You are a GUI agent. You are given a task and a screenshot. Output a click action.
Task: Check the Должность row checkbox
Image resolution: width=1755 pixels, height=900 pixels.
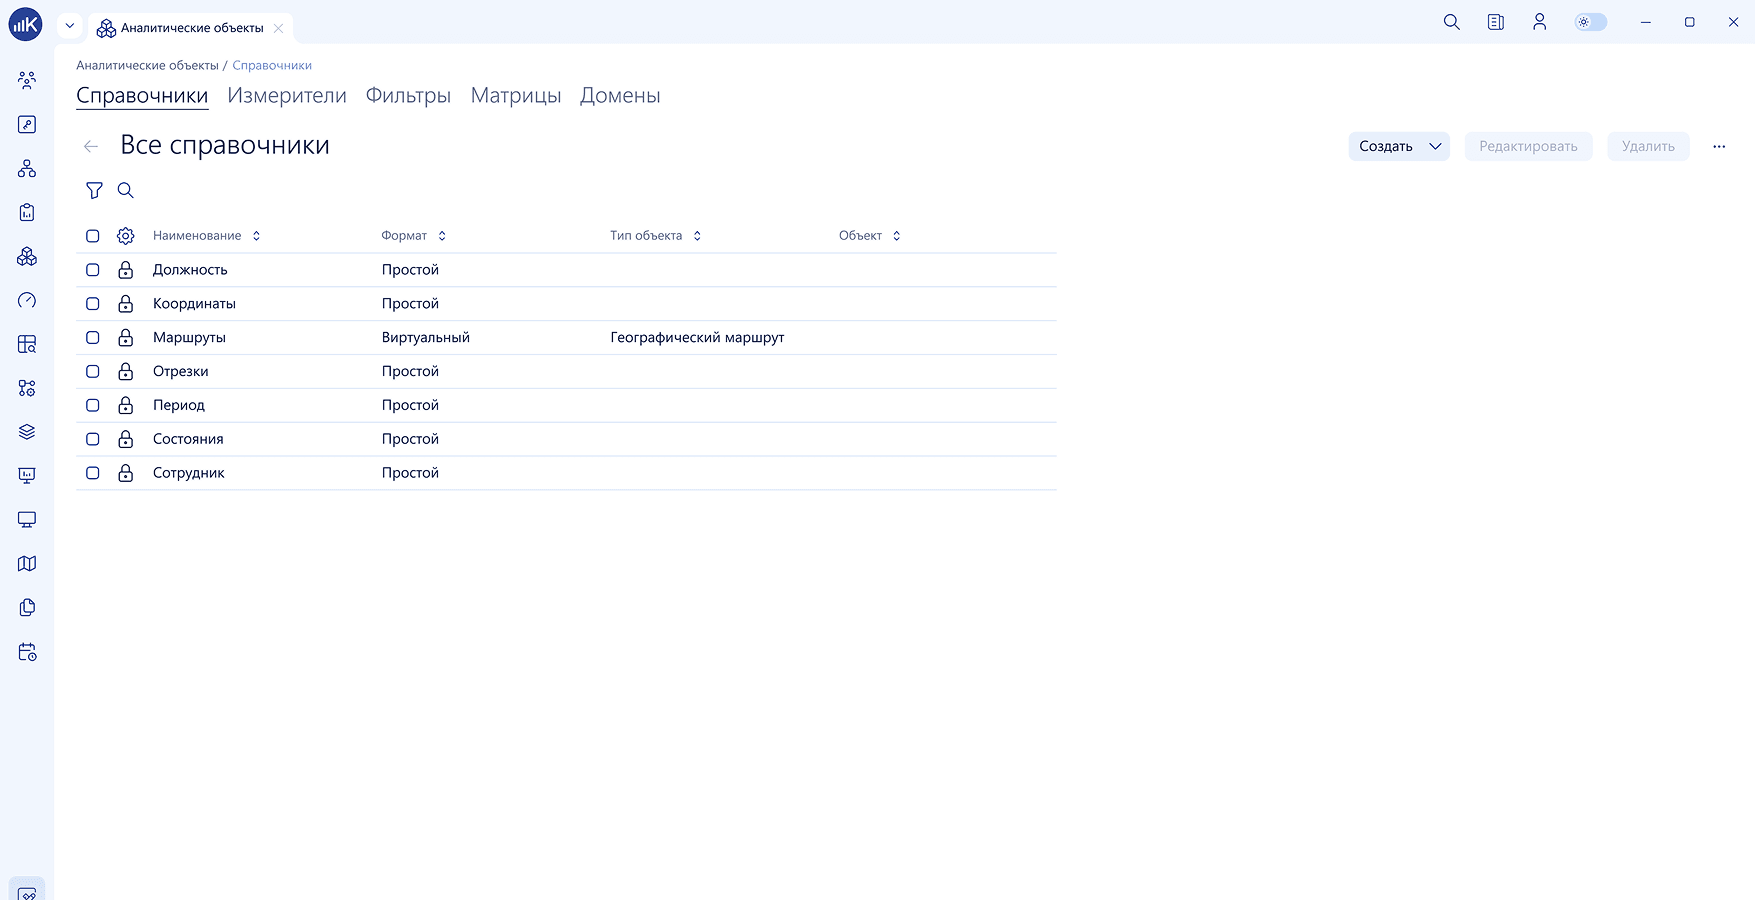93,270
